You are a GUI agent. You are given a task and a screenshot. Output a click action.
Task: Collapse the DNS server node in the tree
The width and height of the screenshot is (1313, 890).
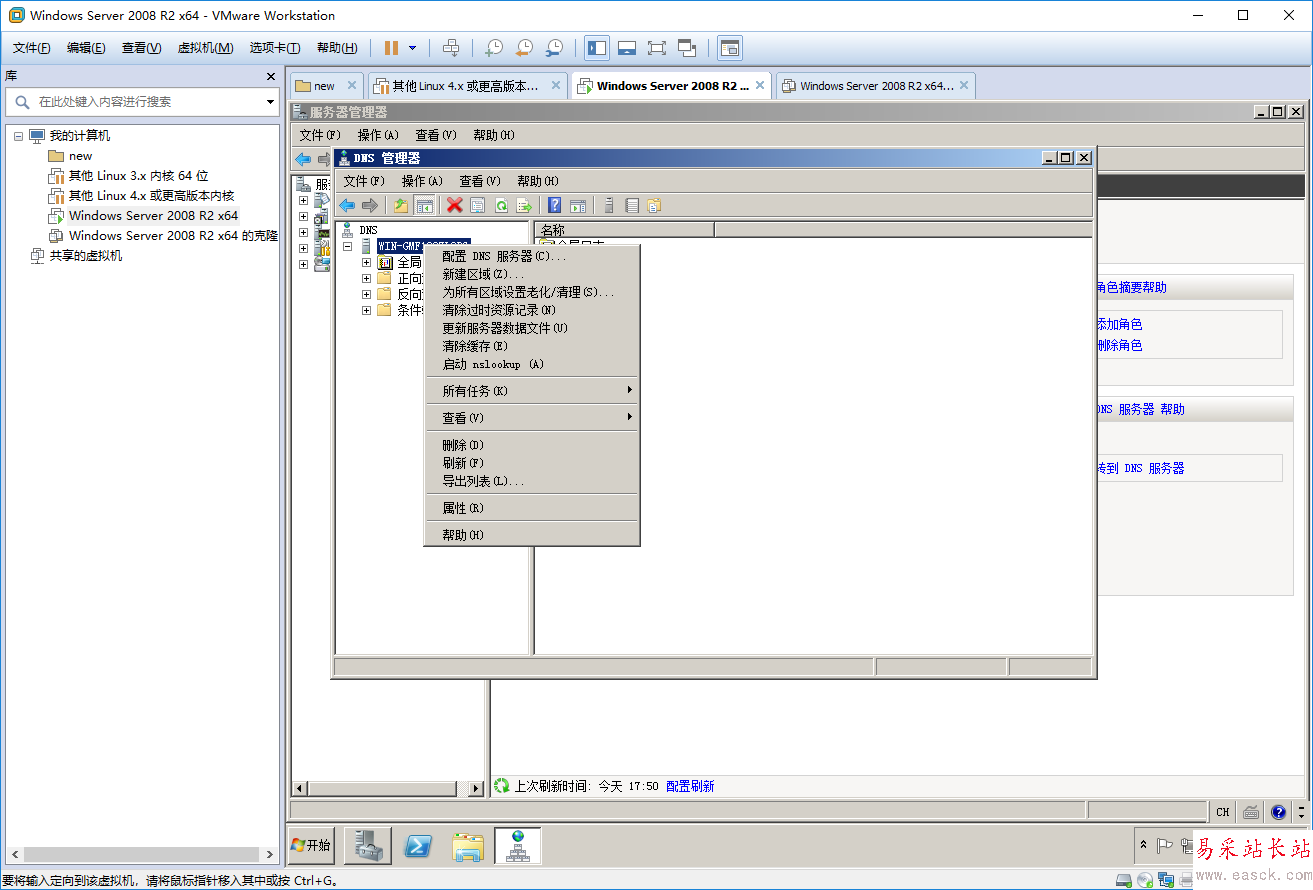pos(347,246)
